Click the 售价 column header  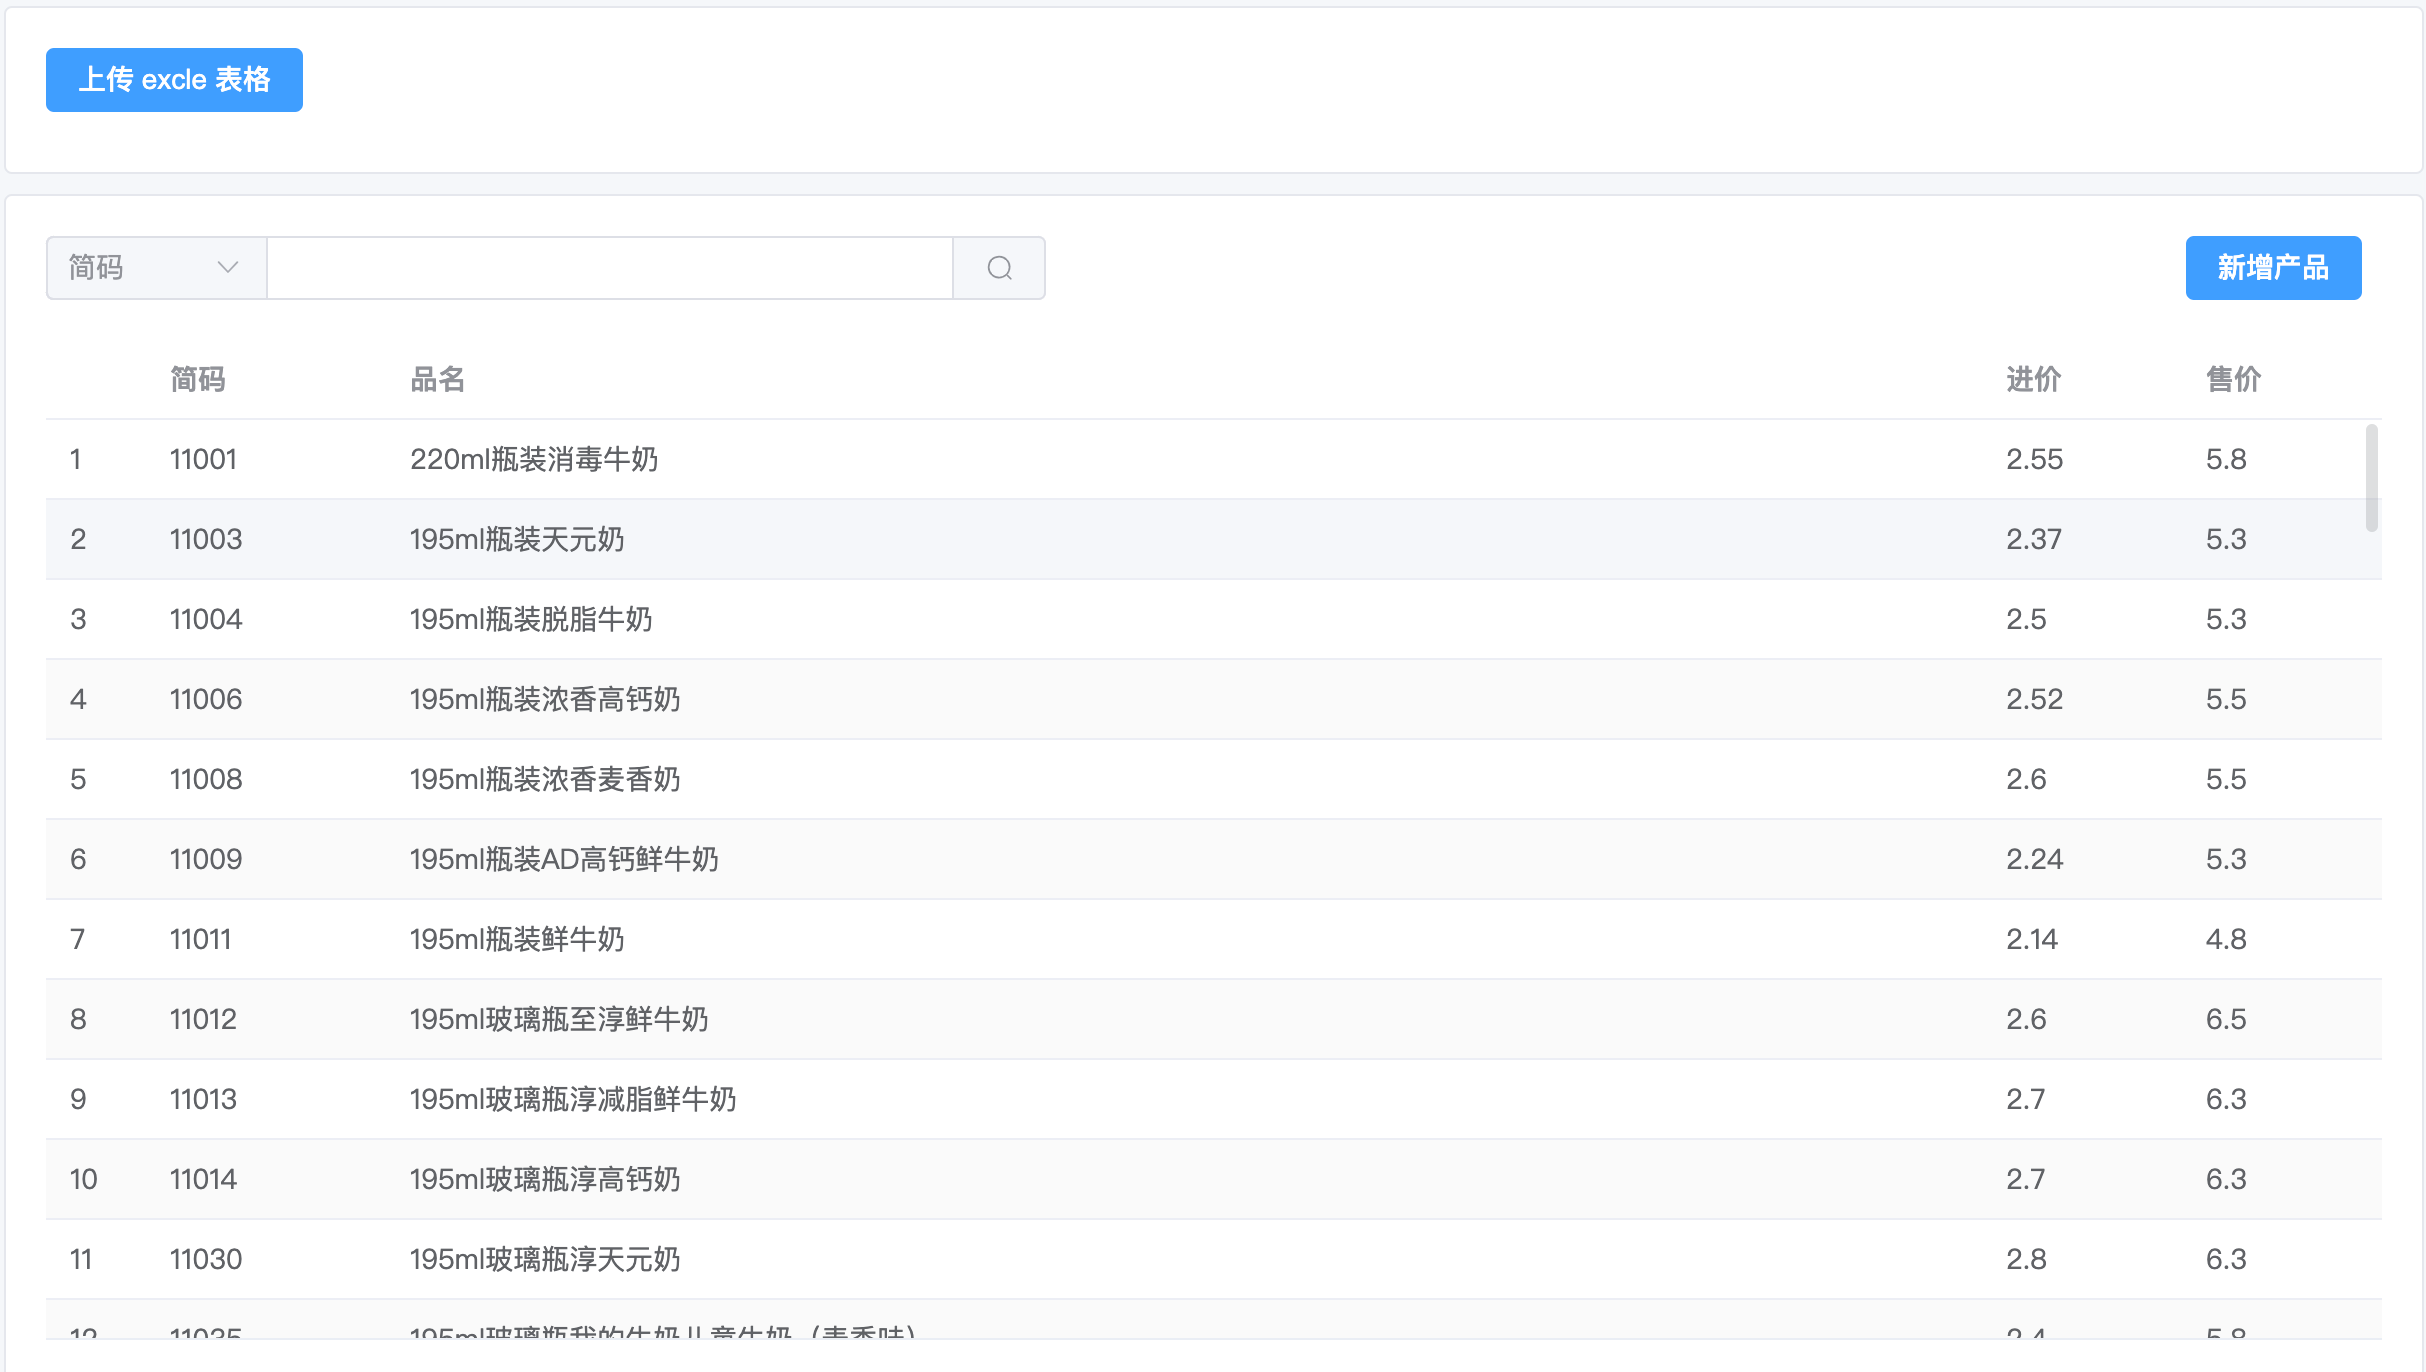(2233, 379)
